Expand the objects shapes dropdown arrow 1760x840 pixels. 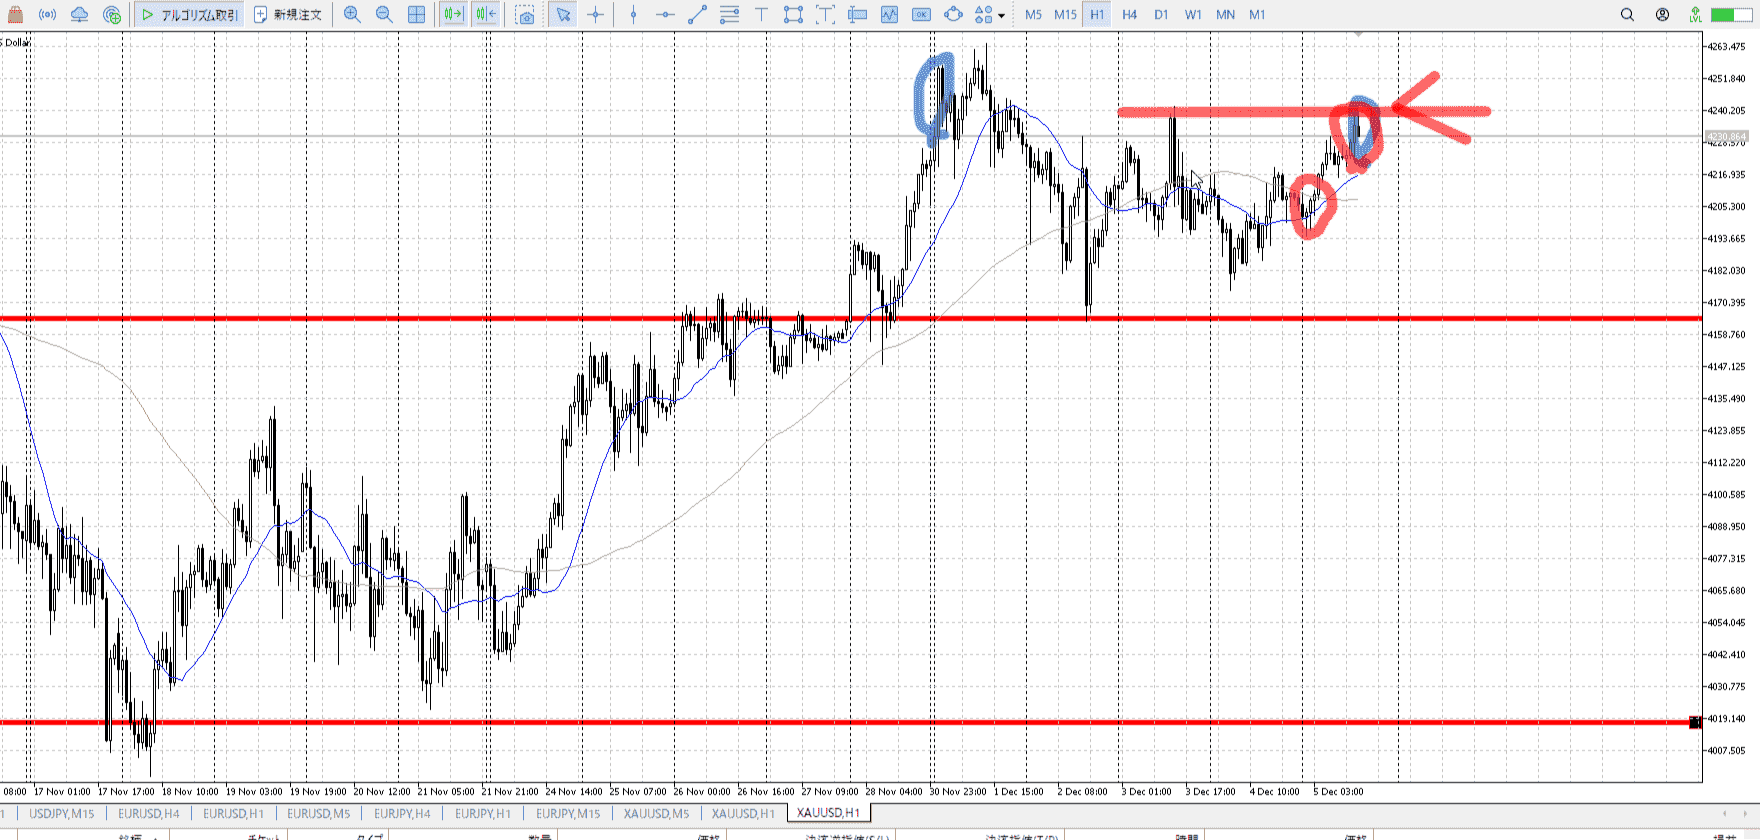click(x=1001, y=16)
